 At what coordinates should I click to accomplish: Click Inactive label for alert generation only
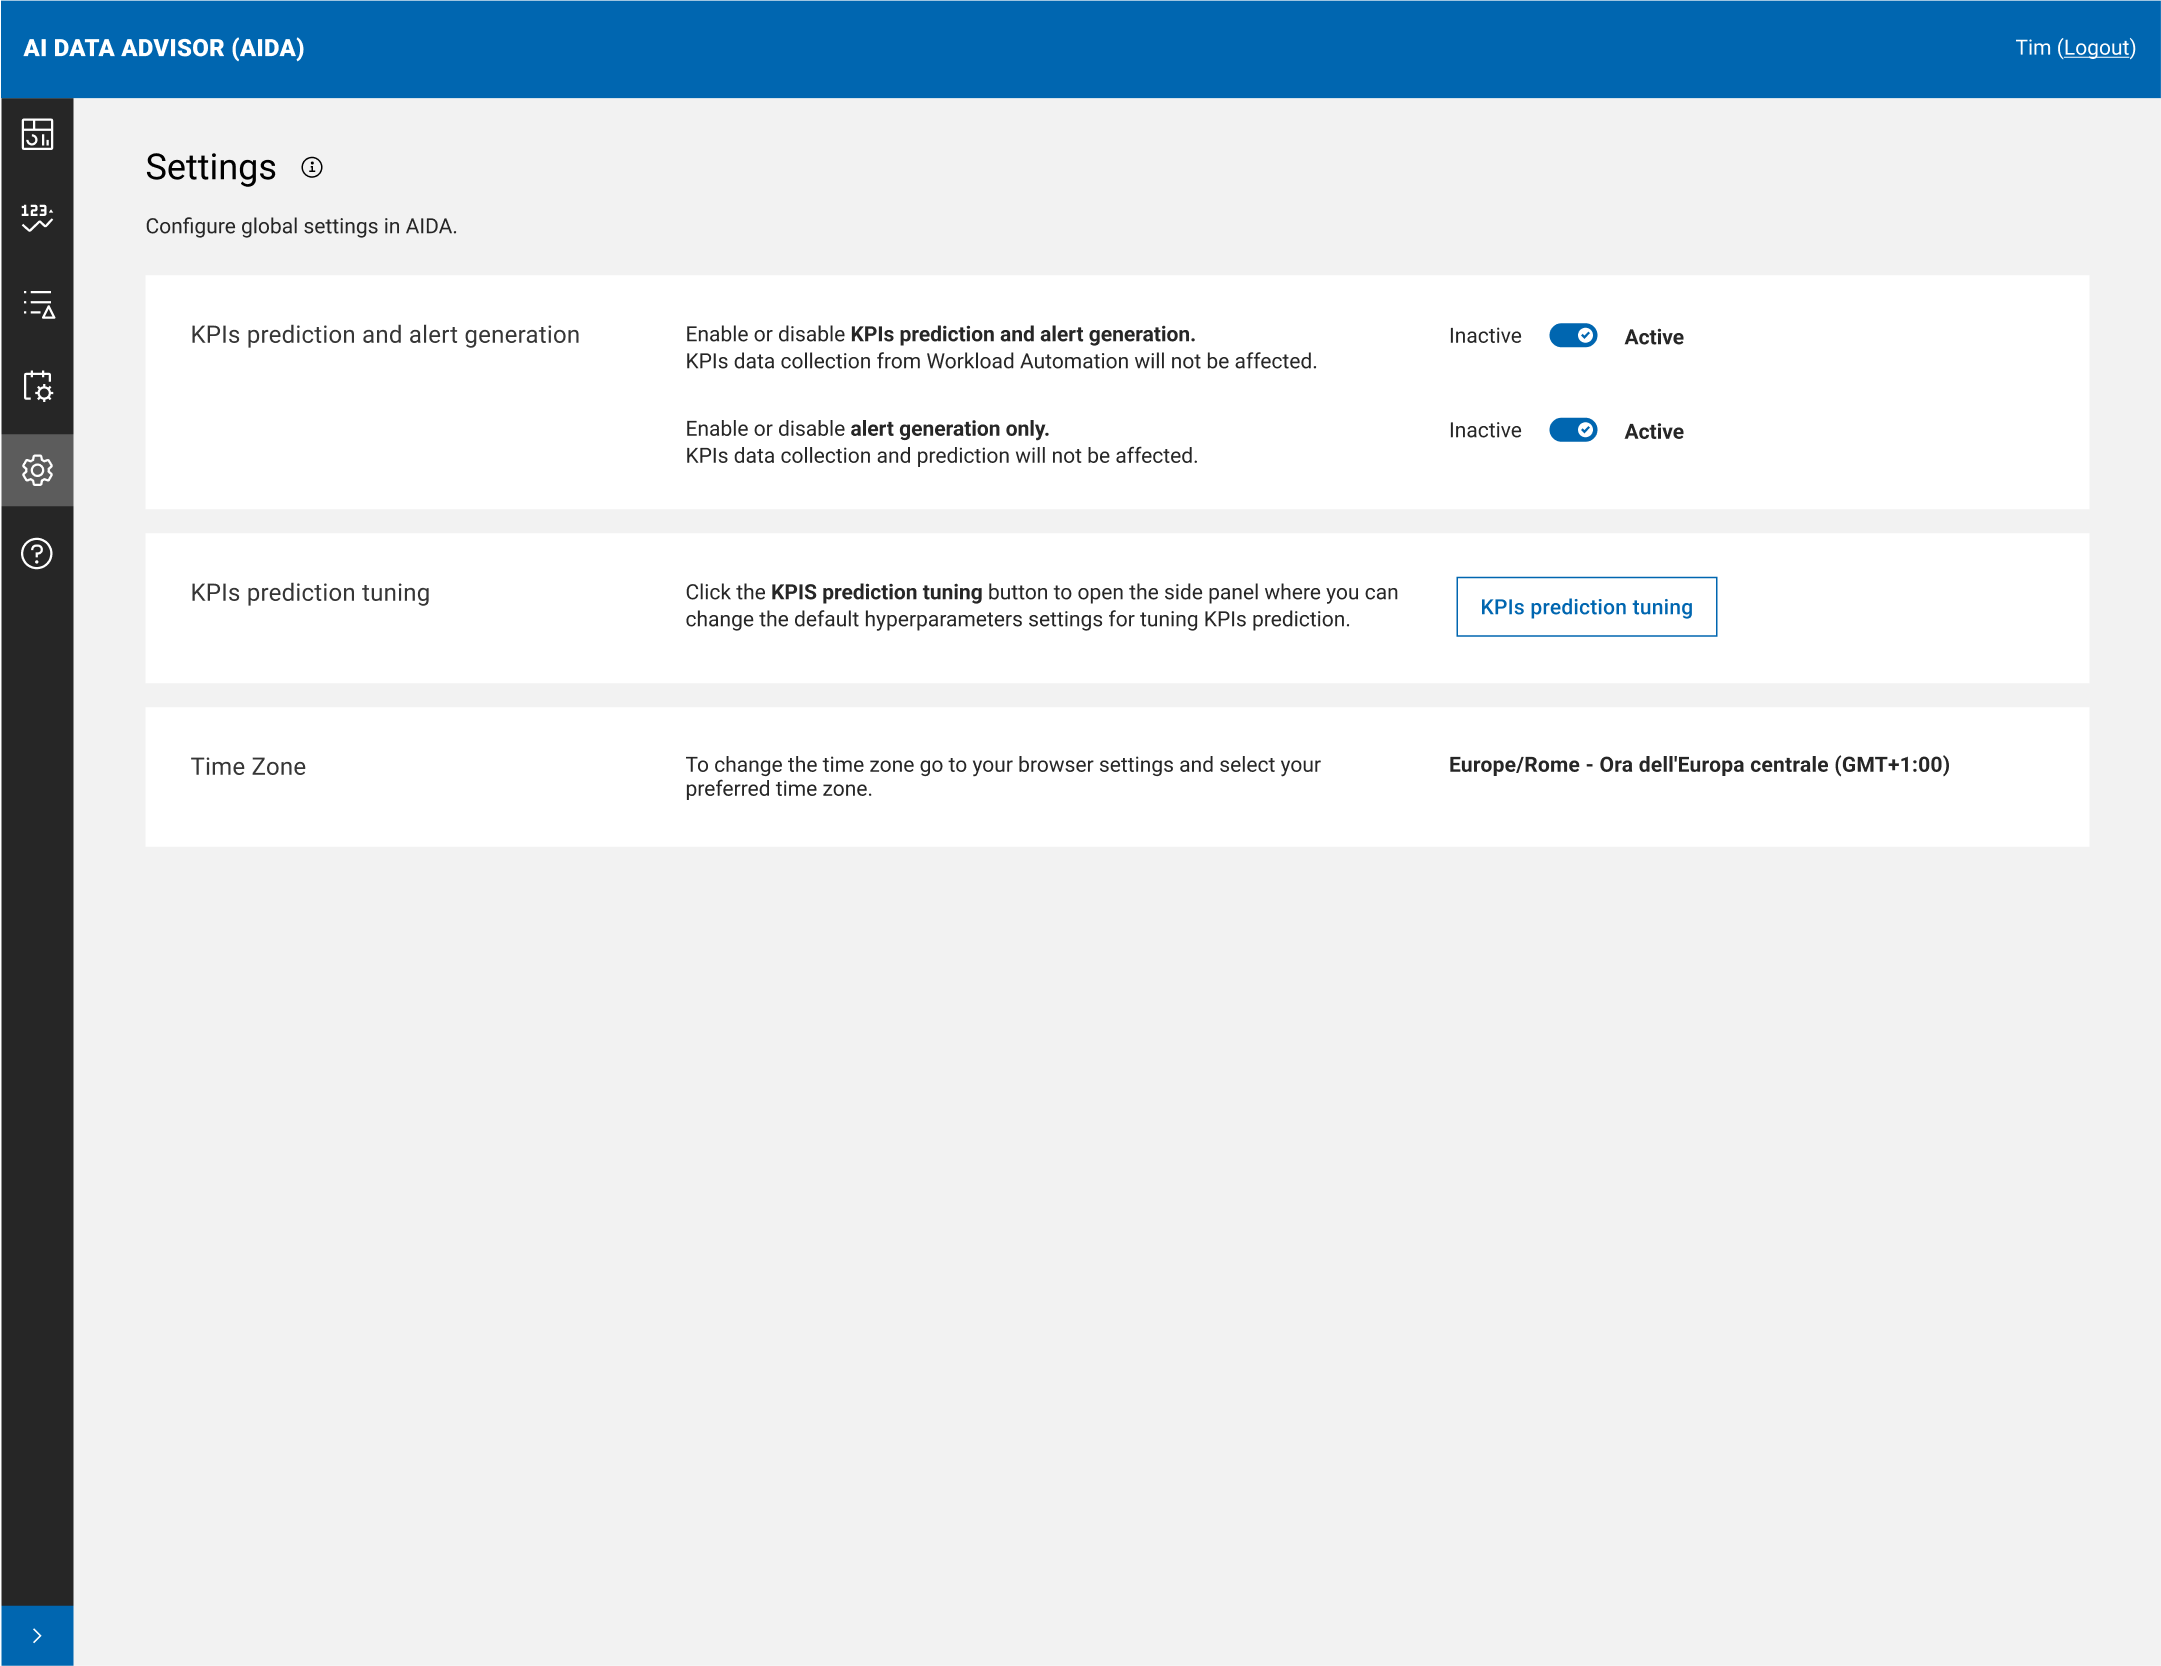coord(1484,430)
